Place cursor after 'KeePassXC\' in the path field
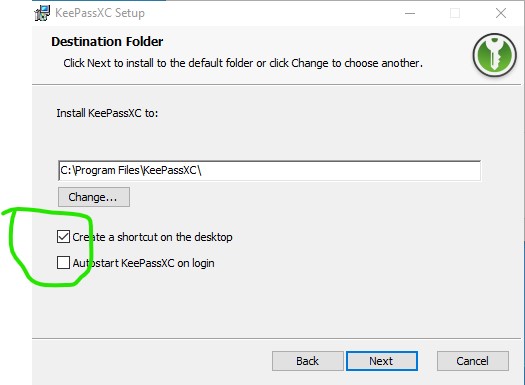525x385 pixels. click(x=203, y=170)
